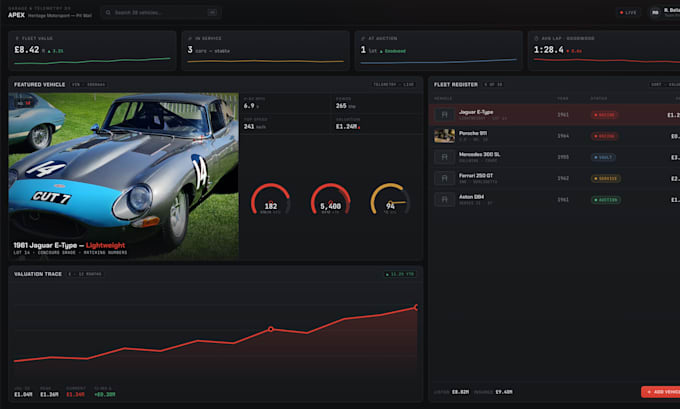Select the Aston DB4 row
The image size is (680, 409).
click(x=554, y=200)
